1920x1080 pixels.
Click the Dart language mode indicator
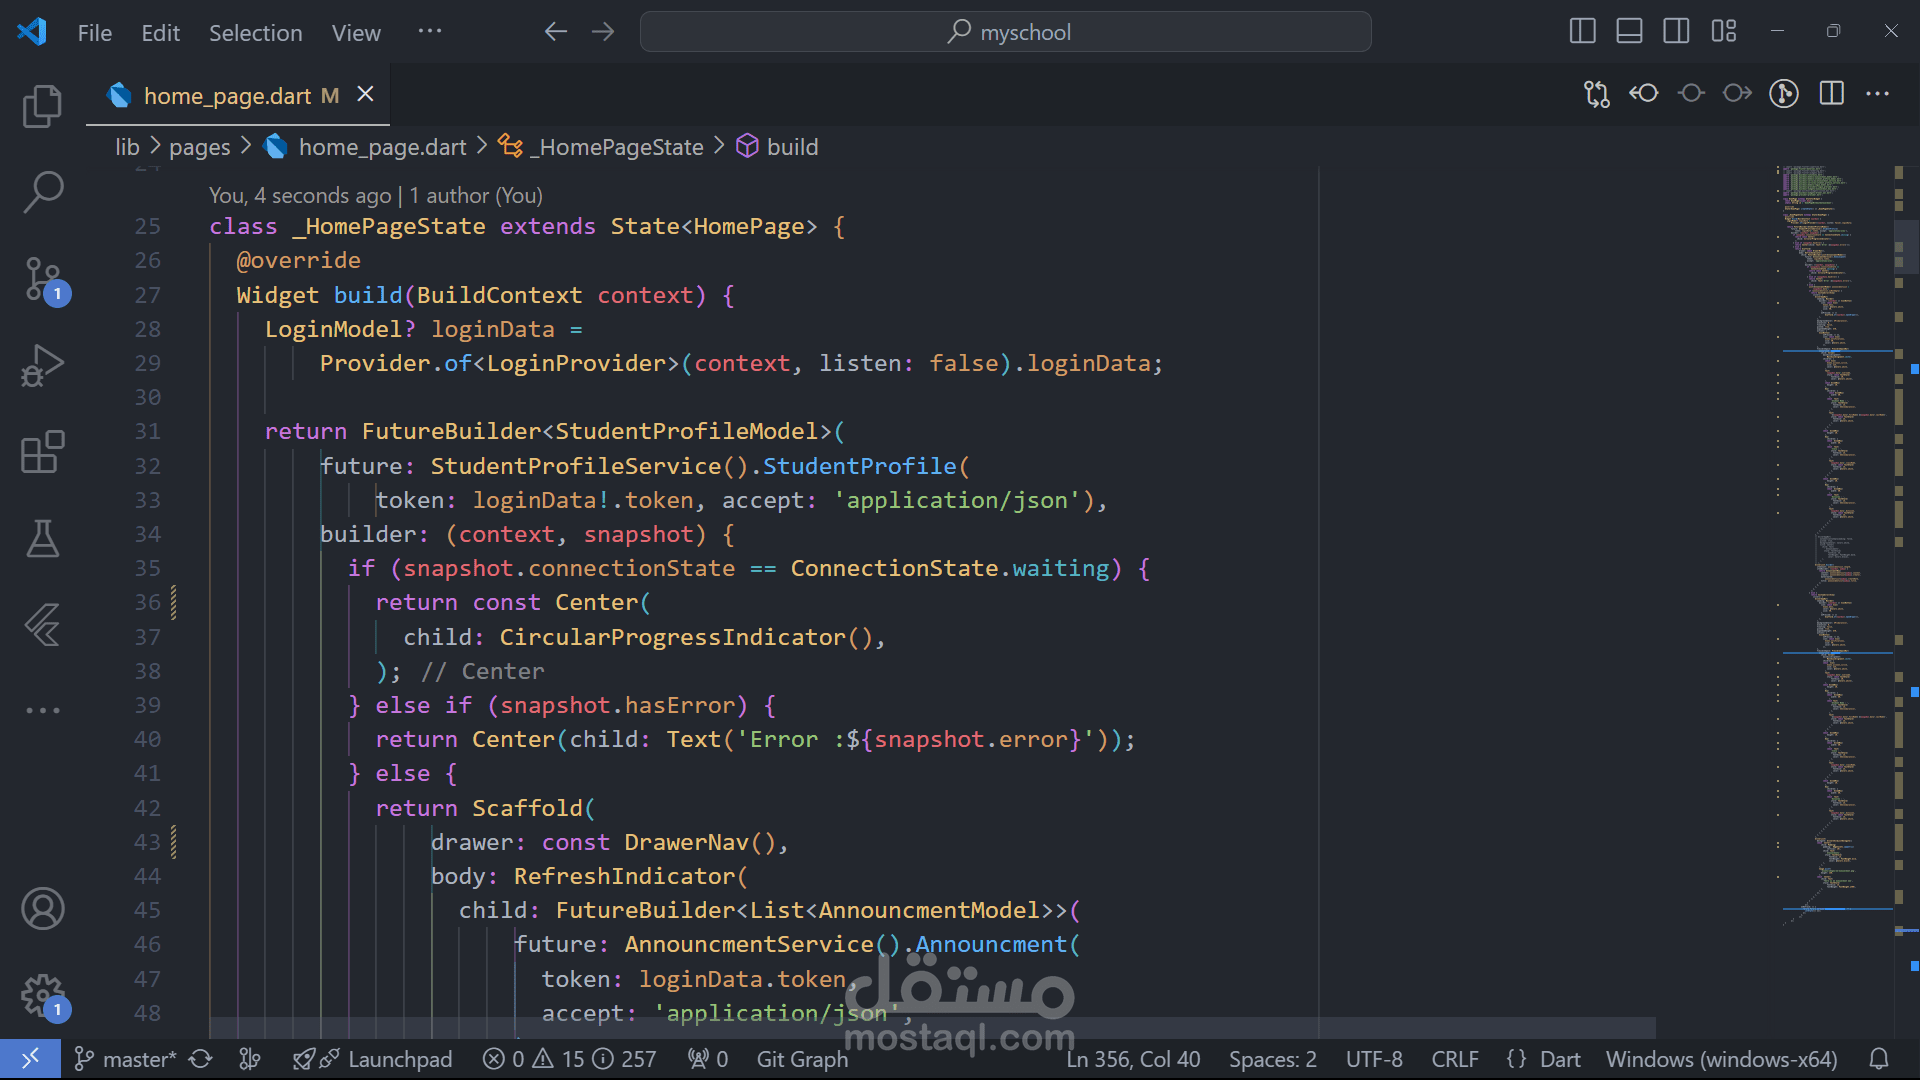pos(1559,1059)
